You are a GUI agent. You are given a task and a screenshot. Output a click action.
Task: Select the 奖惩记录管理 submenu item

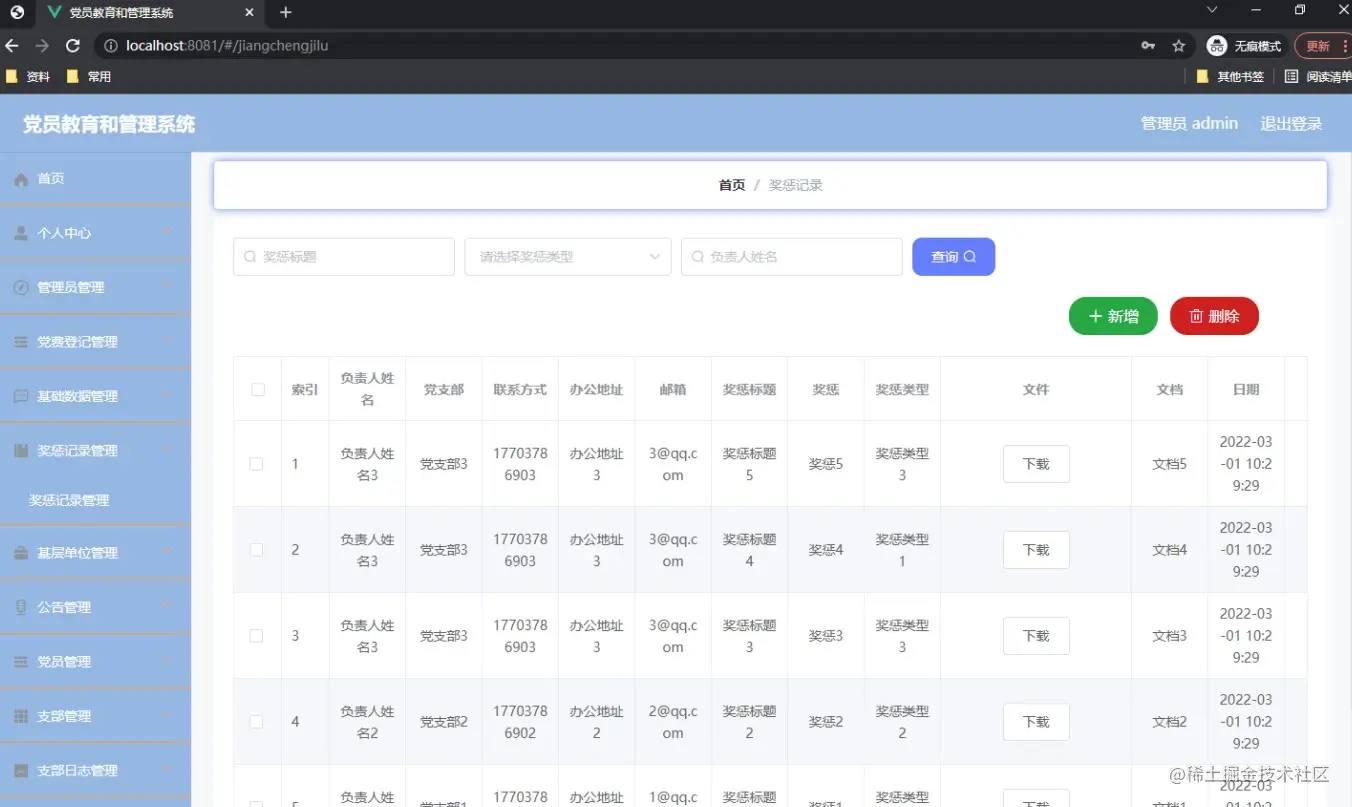95,501
